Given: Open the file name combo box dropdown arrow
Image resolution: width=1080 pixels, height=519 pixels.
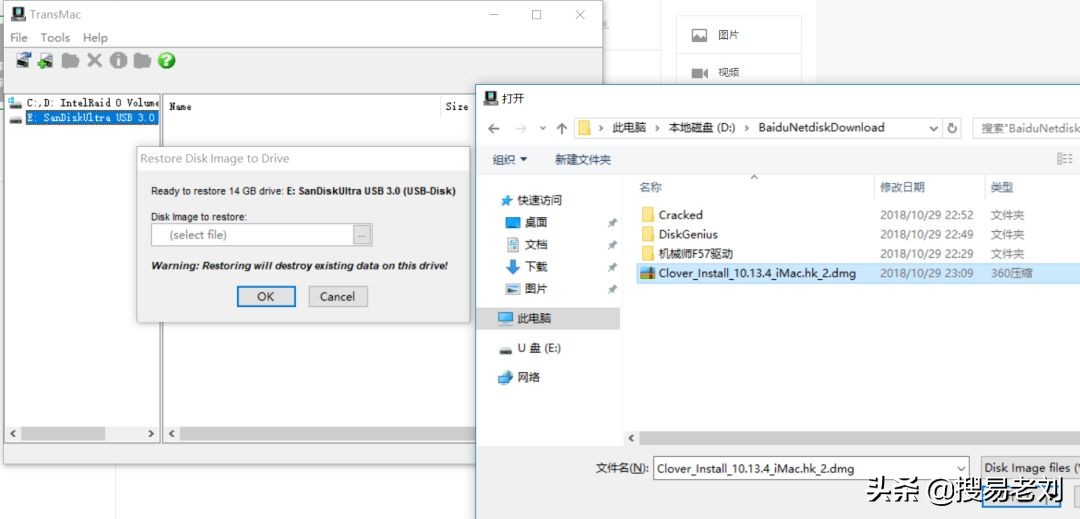Looking at the screenshot, I should [961, 469].
